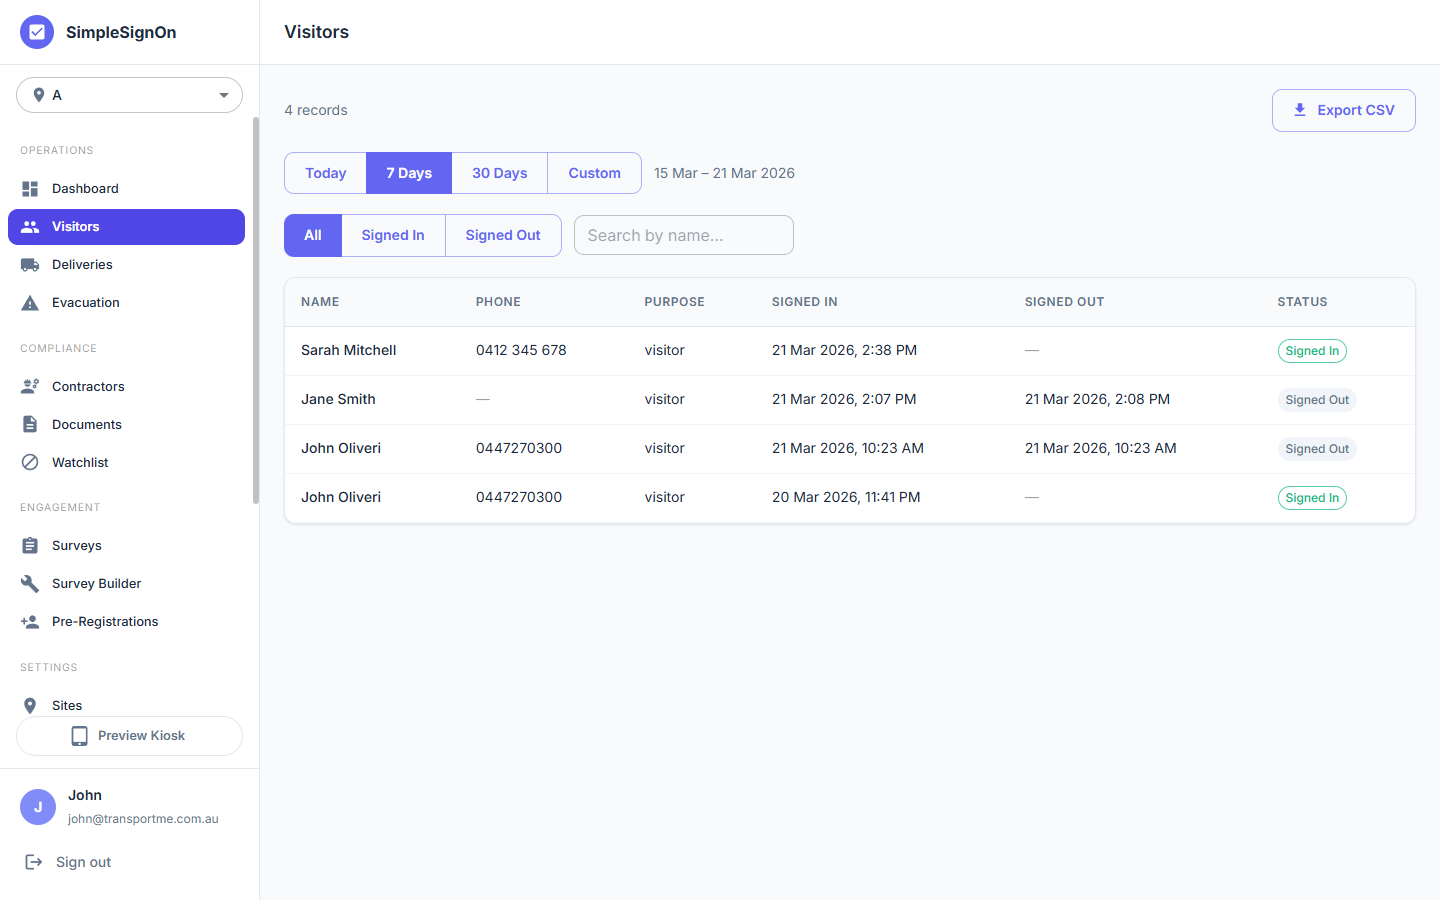The image size is (1440, 900).
Task: Click the Contractors icon
Action: pos(30,387)
